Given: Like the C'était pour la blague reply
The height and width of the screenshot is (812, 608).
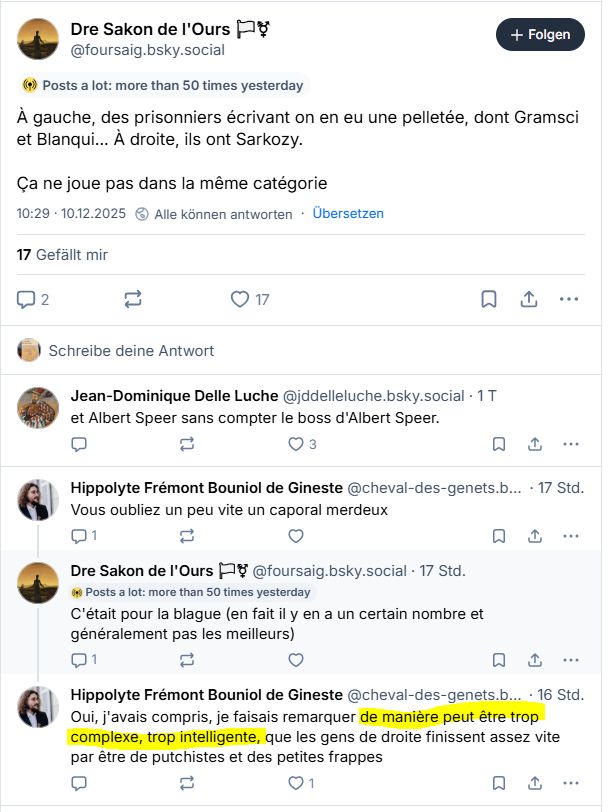Looking at the screenshot, I should 296,660.
